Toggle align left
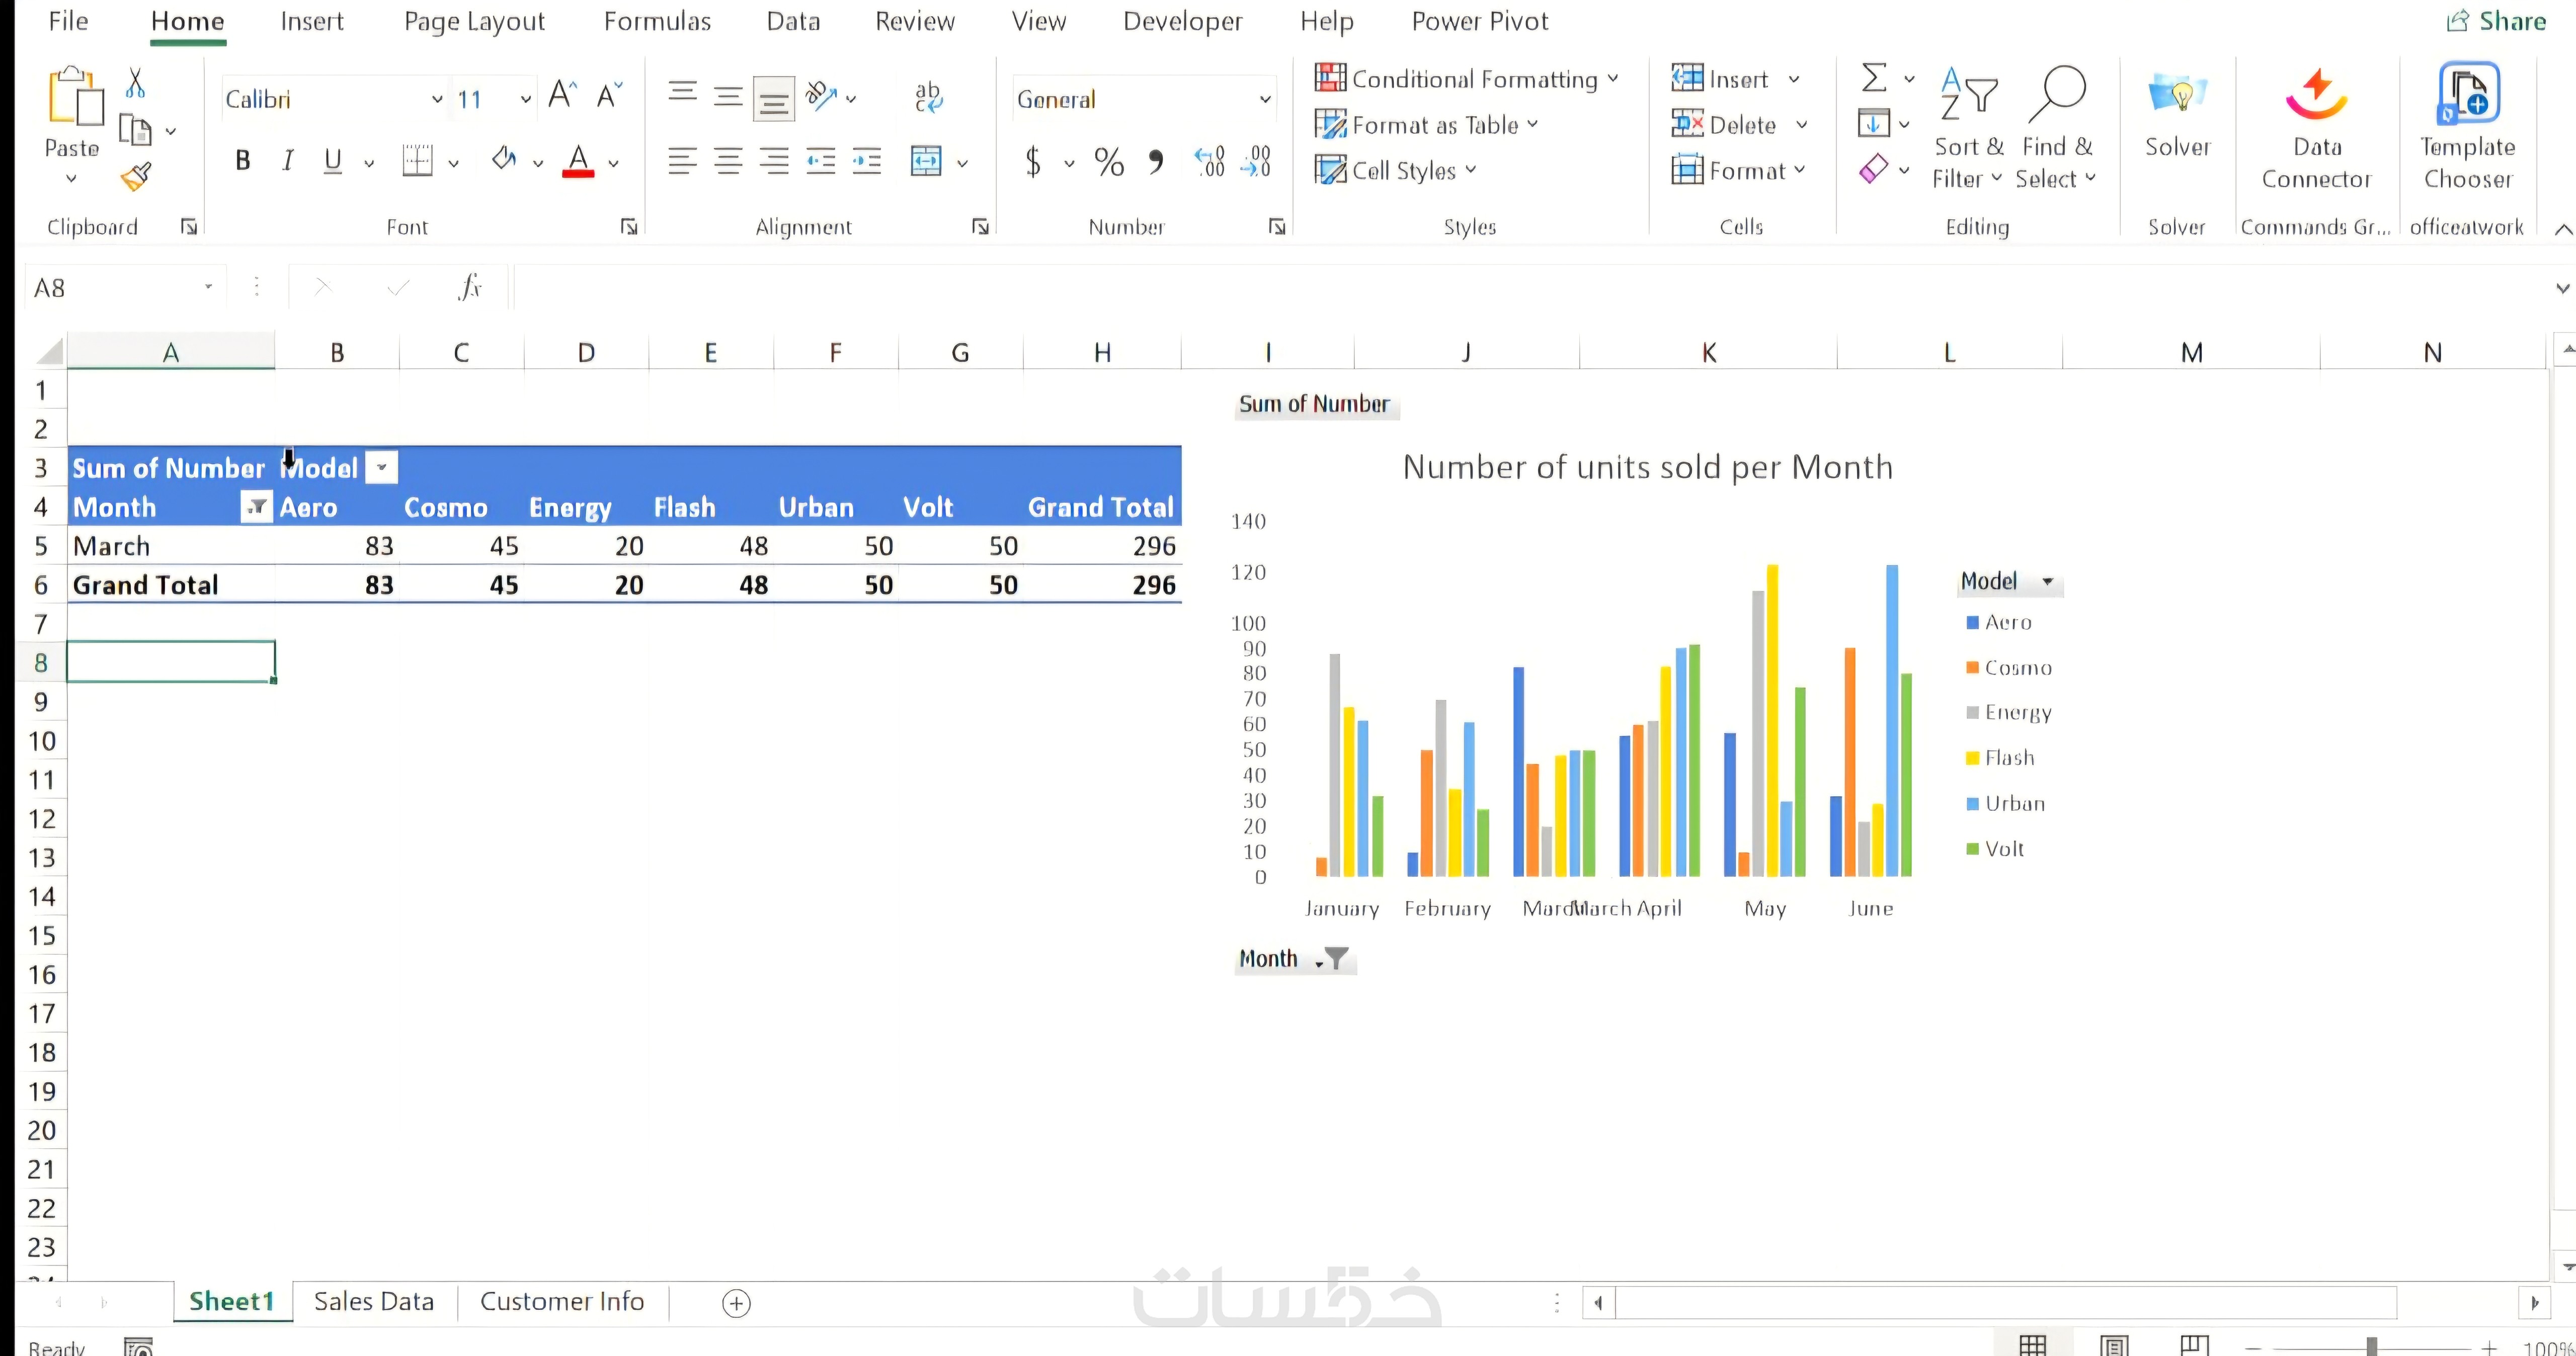This screenshot has height=1356, width=2576. pyautogui.click(x=682, y=160)
